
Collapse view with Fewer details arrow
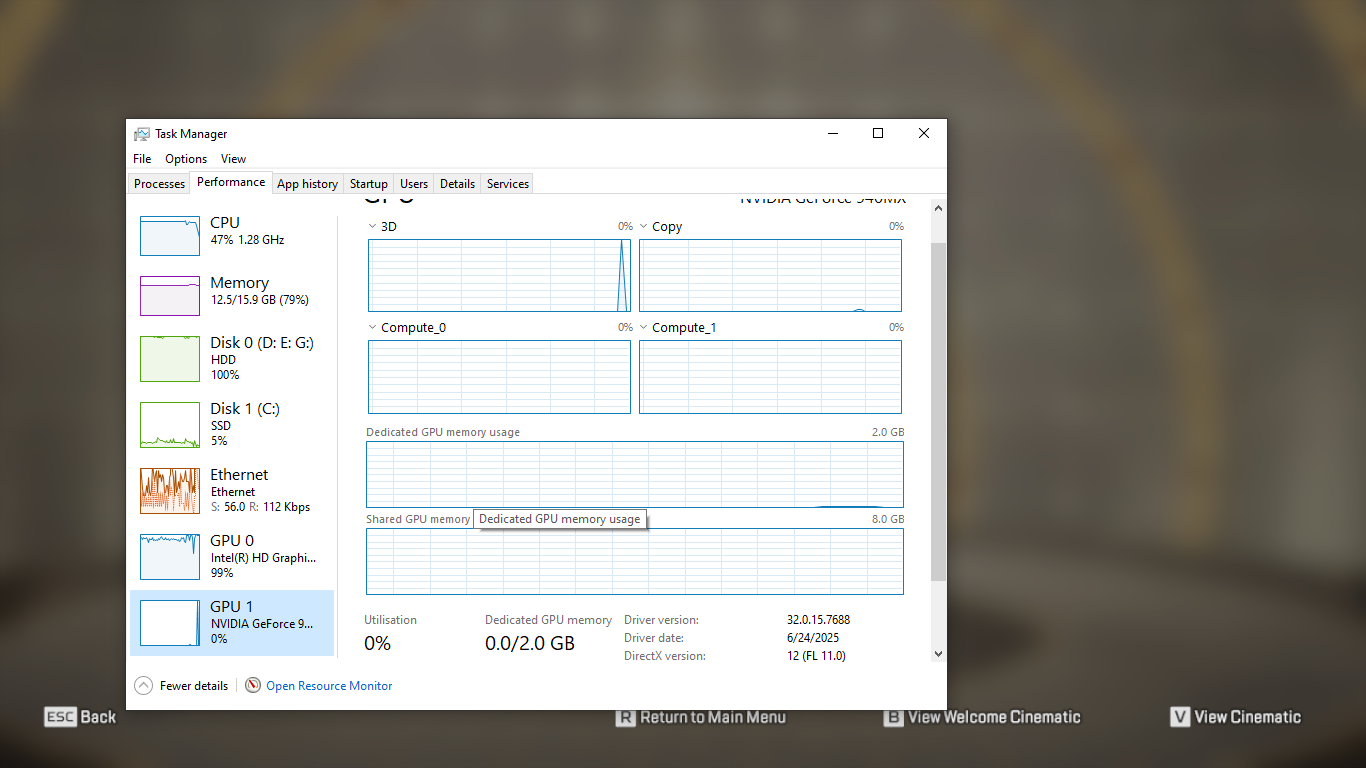(144, 686)
